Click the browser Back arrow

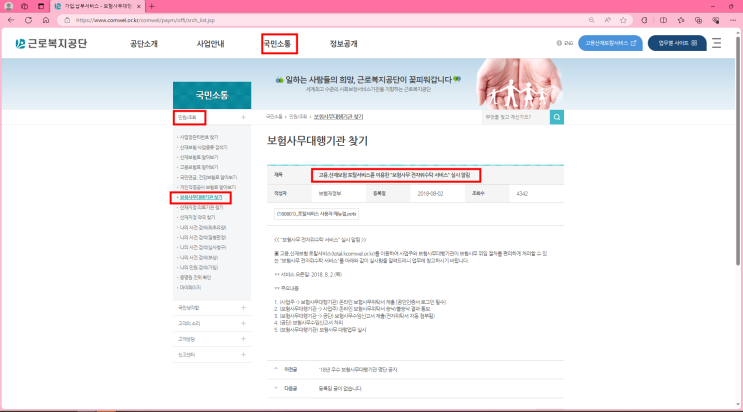11,20
